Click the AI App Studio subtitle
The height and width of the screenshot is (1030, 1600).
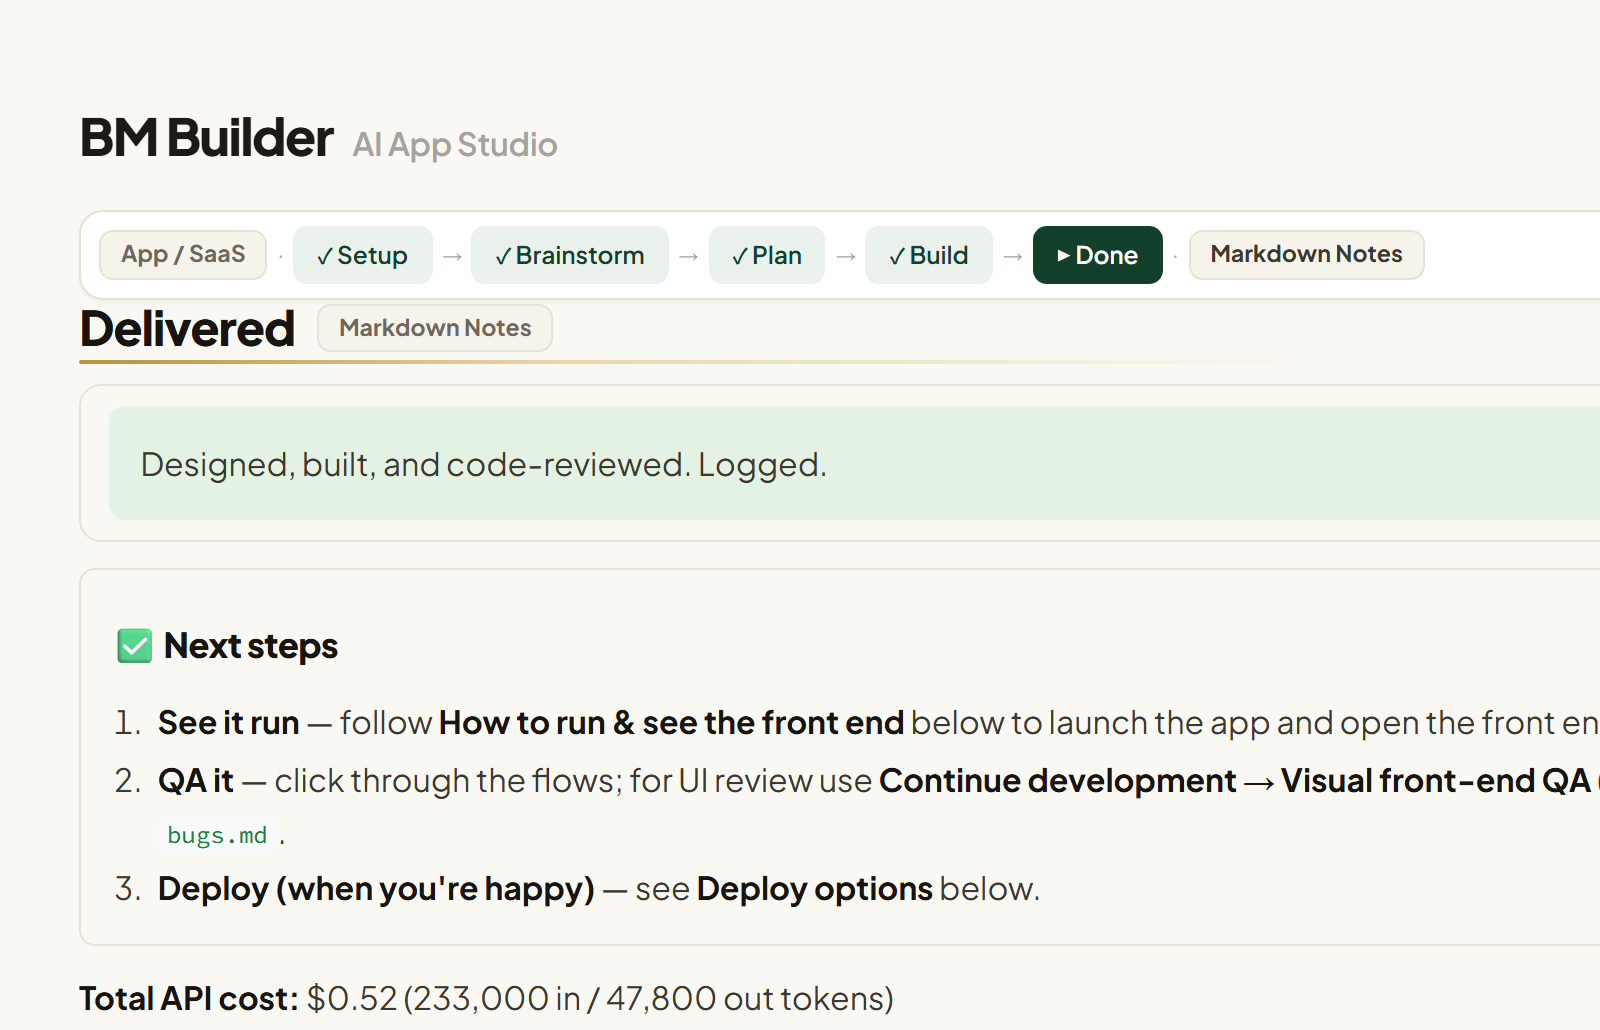455,145
